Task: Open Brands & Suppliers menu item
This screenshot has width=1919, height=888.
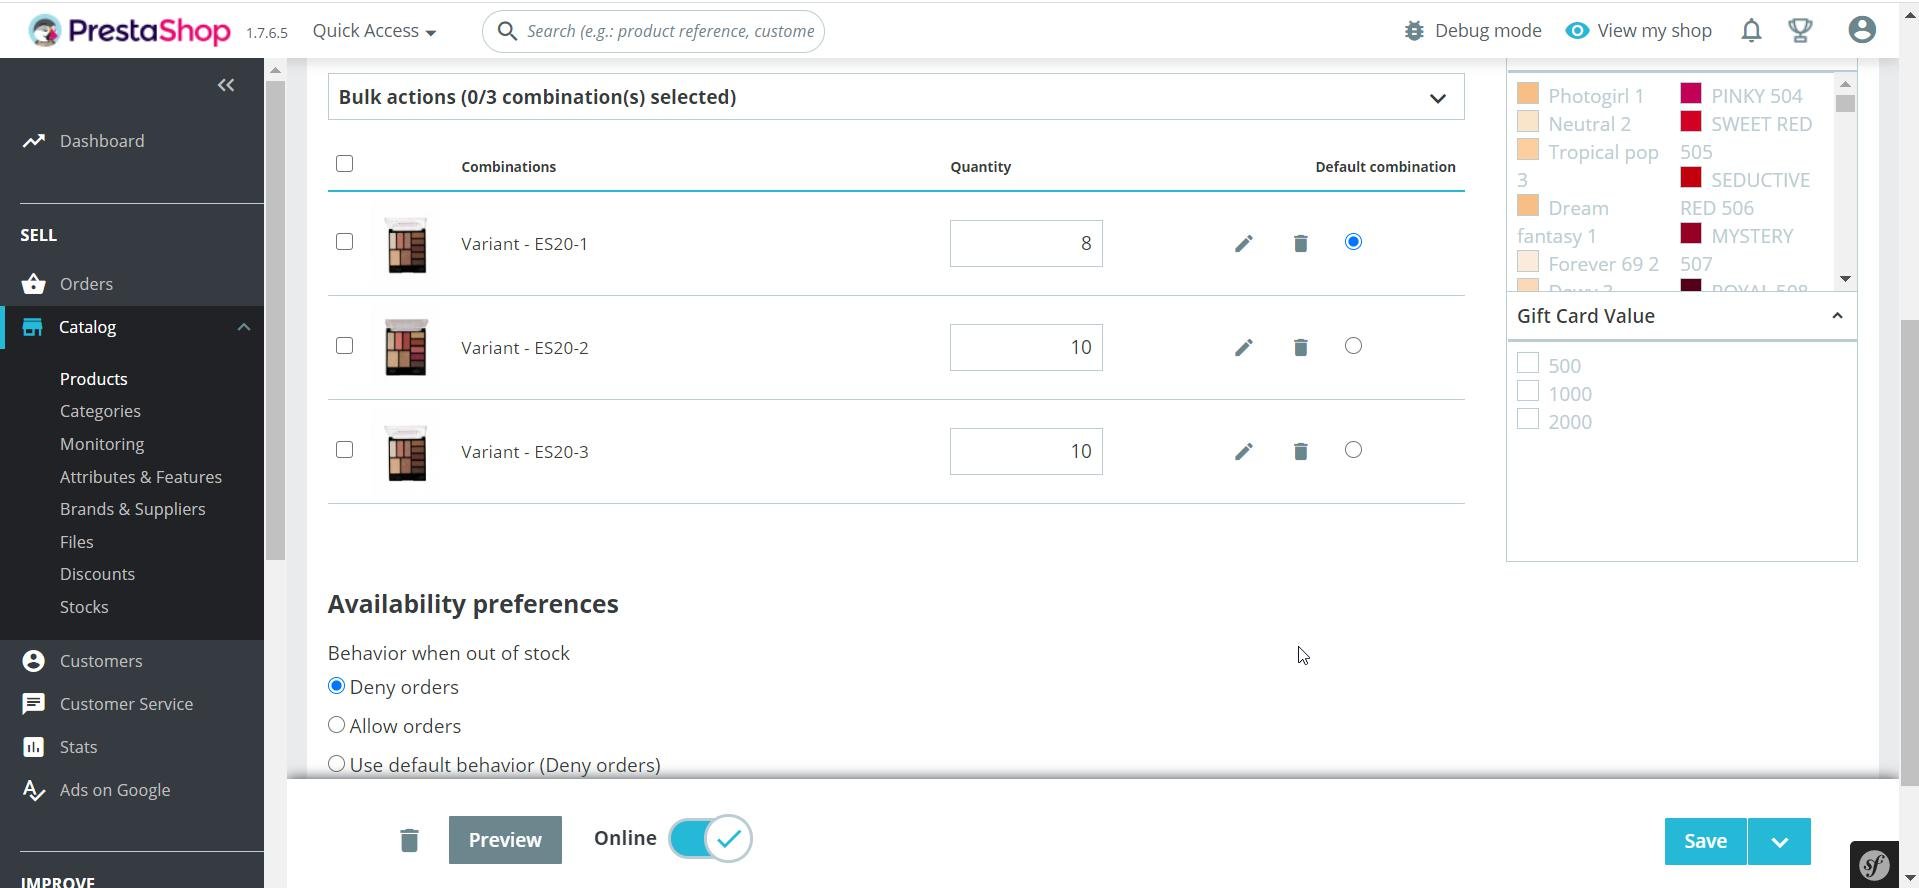Action: pyautogui.click(x=133, y=509)
